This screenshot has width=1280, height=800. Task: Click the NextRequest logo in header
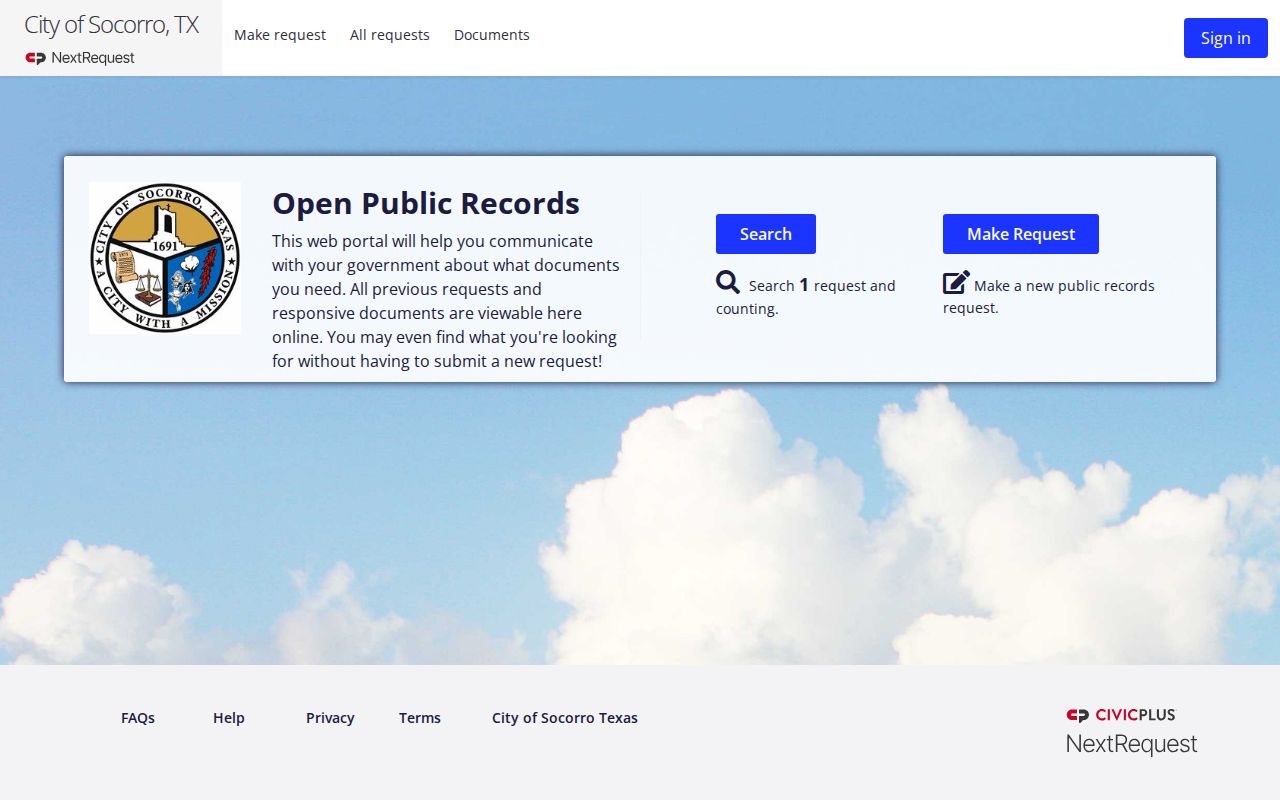tap(80, 58)
